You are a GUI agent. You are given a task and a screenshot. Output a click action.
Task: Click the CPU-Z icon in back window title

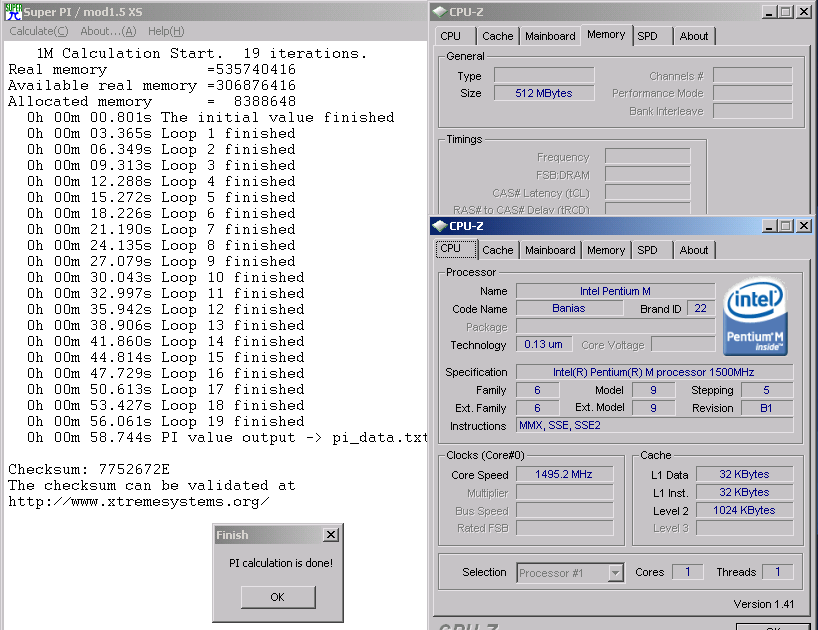(440, 11)
